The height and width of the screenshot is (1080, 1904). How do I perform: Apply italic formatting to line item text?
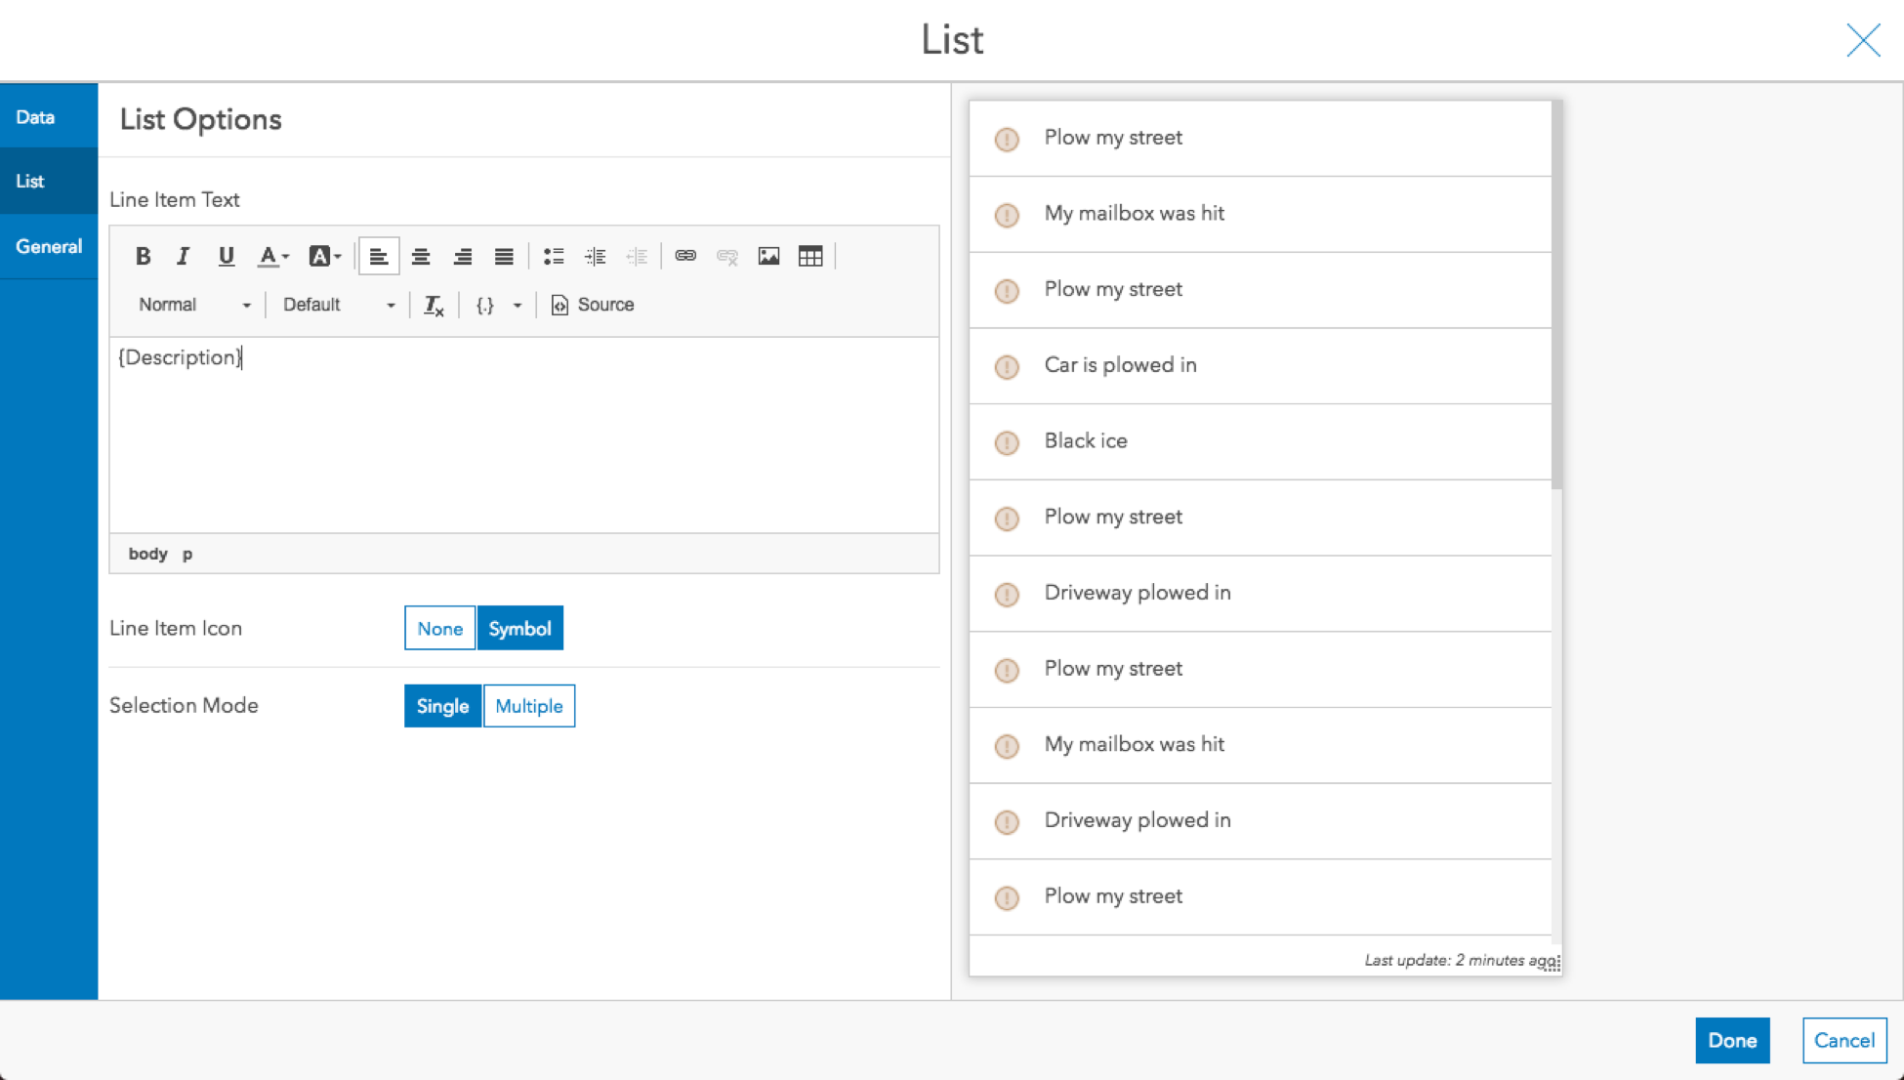click(x=183, y=256)
